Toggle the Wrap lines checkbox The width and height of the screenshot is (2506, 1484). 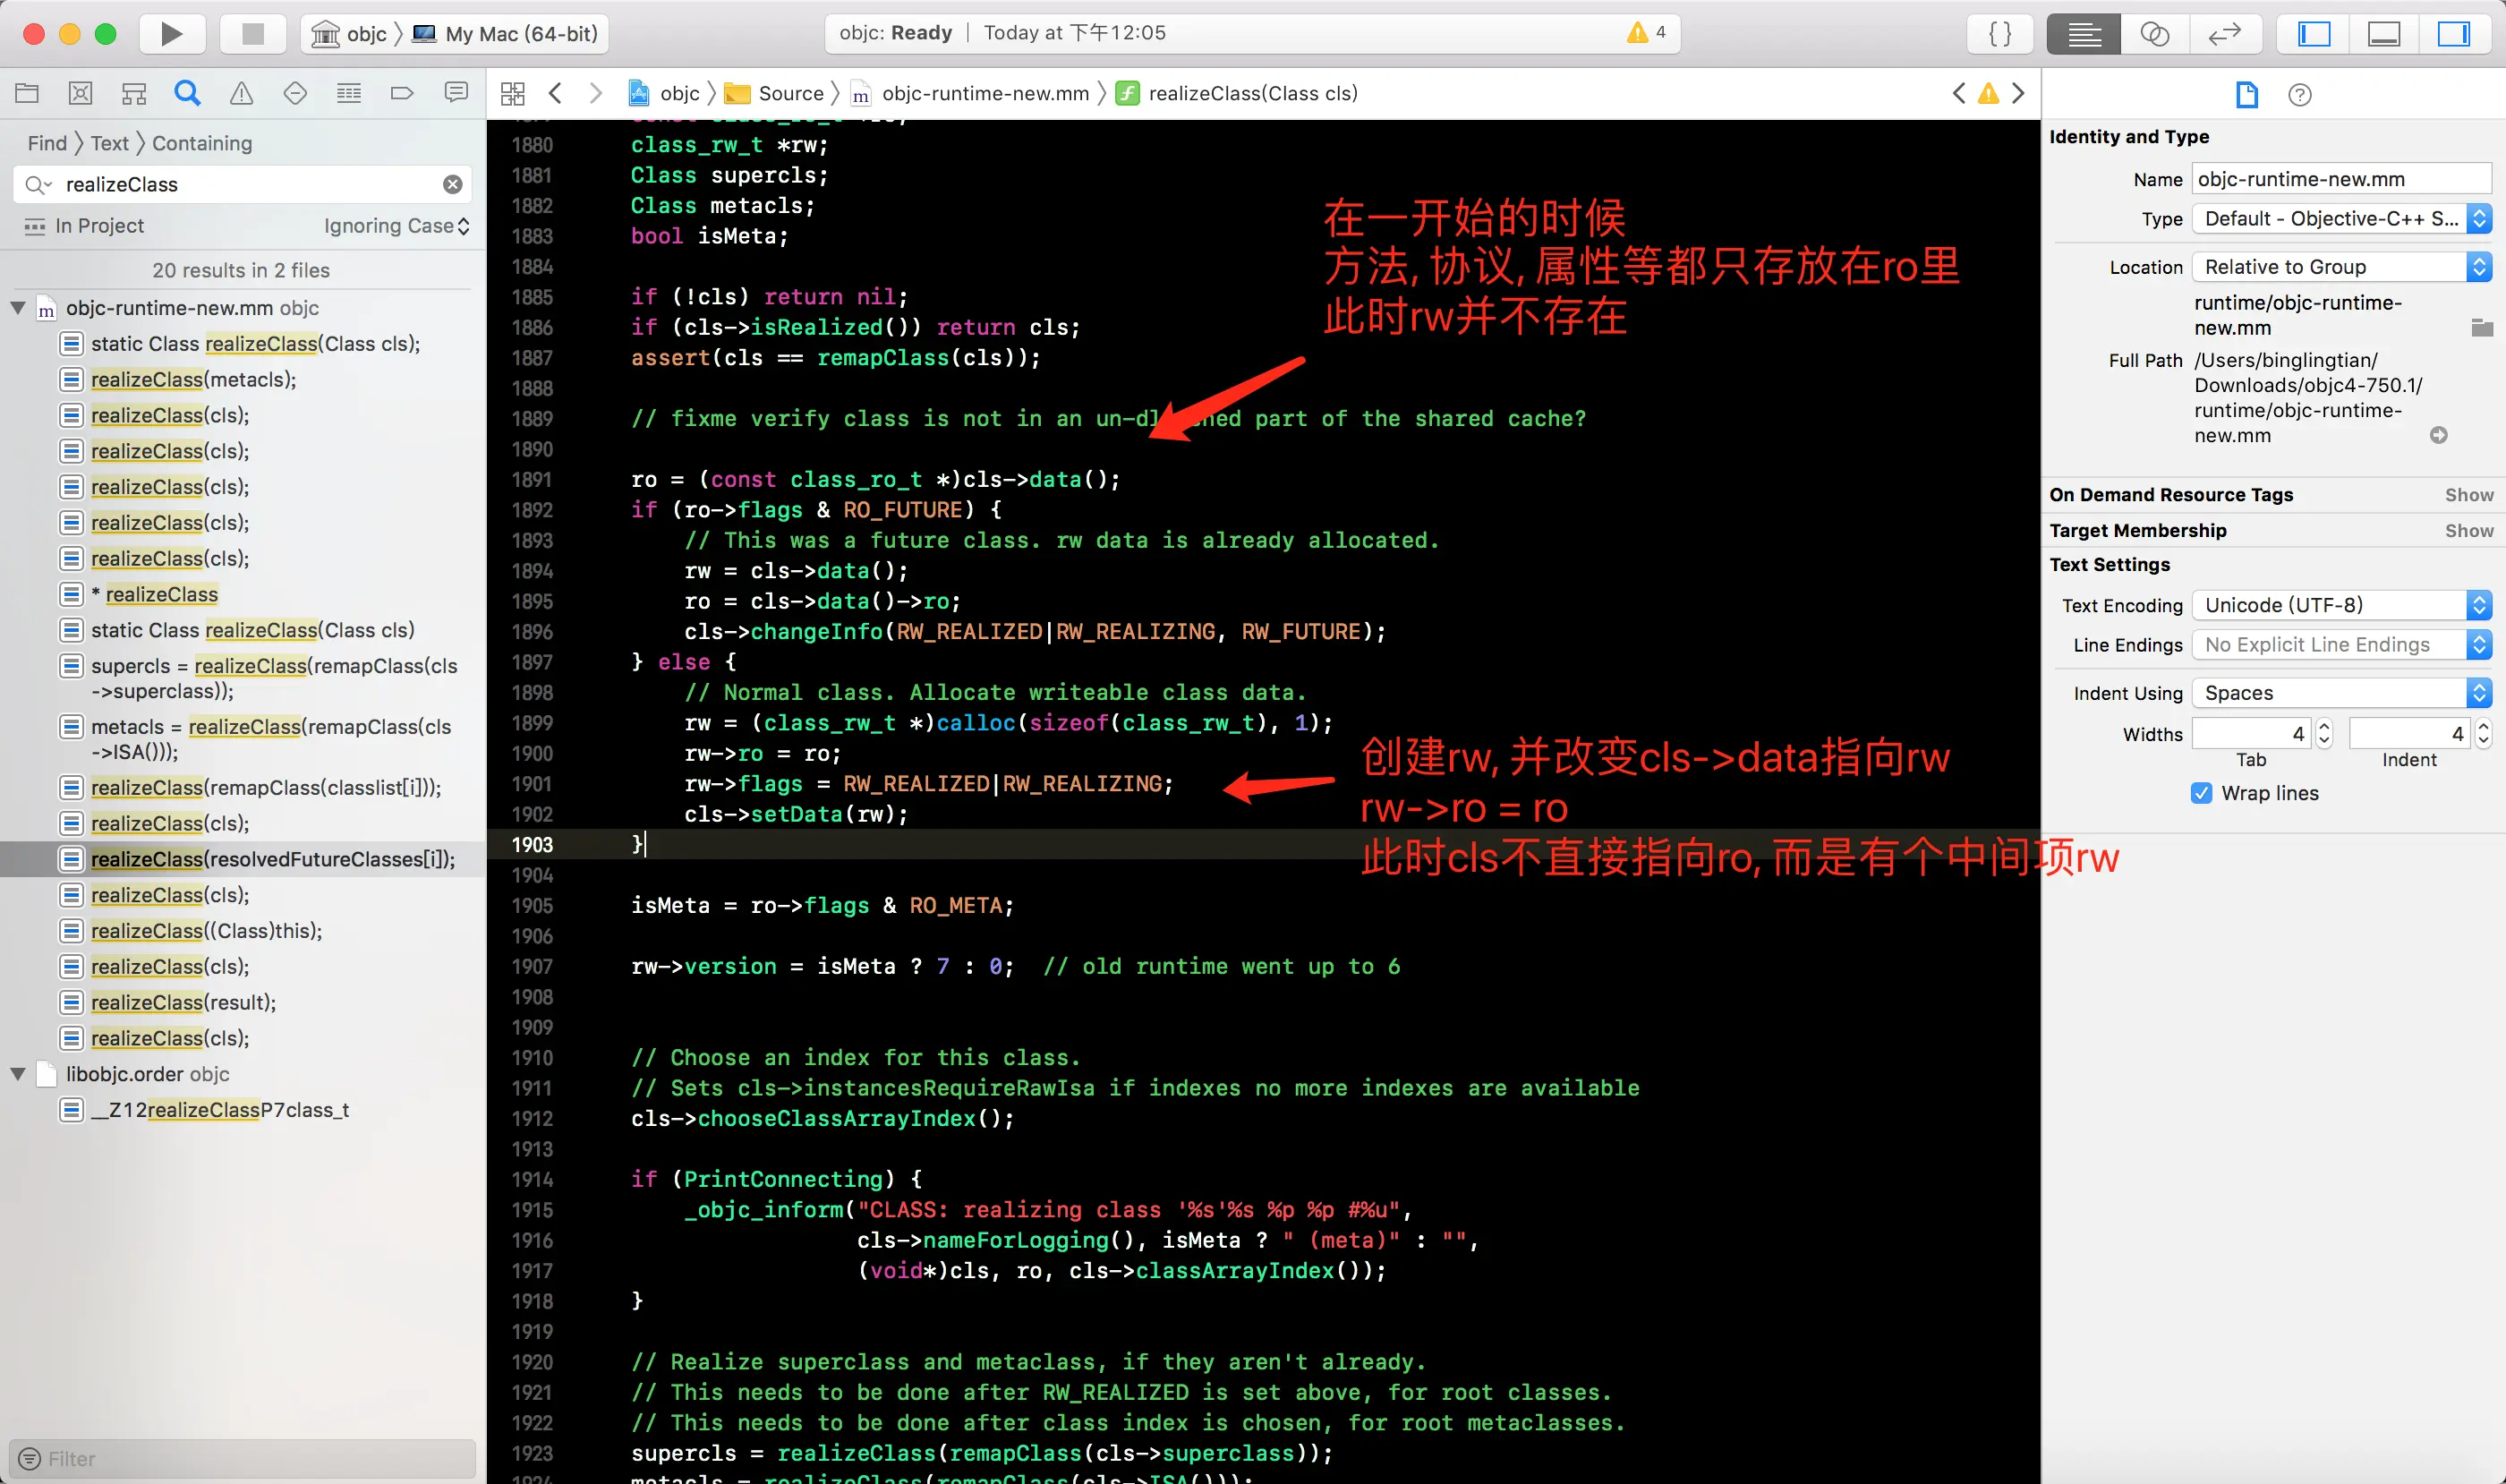point(2201,793)
